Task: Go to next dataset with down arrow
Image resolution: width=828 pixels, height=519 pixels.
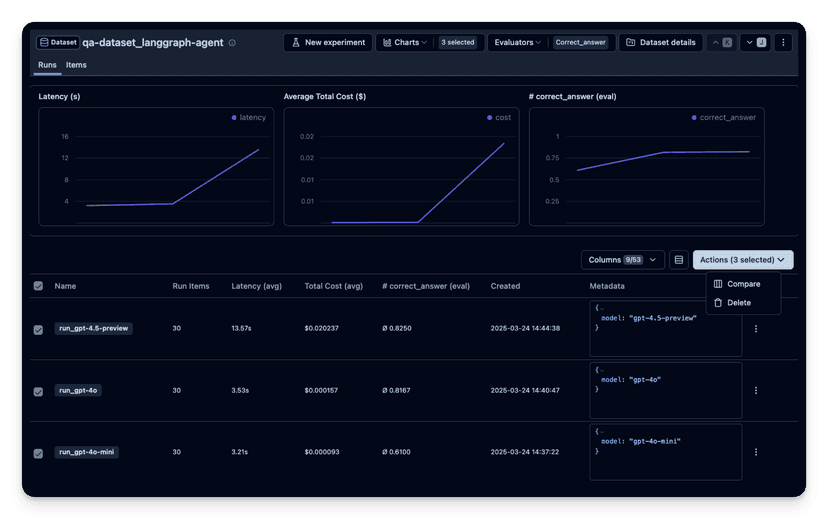Action: pyautogui.click(x=755, y=42)
